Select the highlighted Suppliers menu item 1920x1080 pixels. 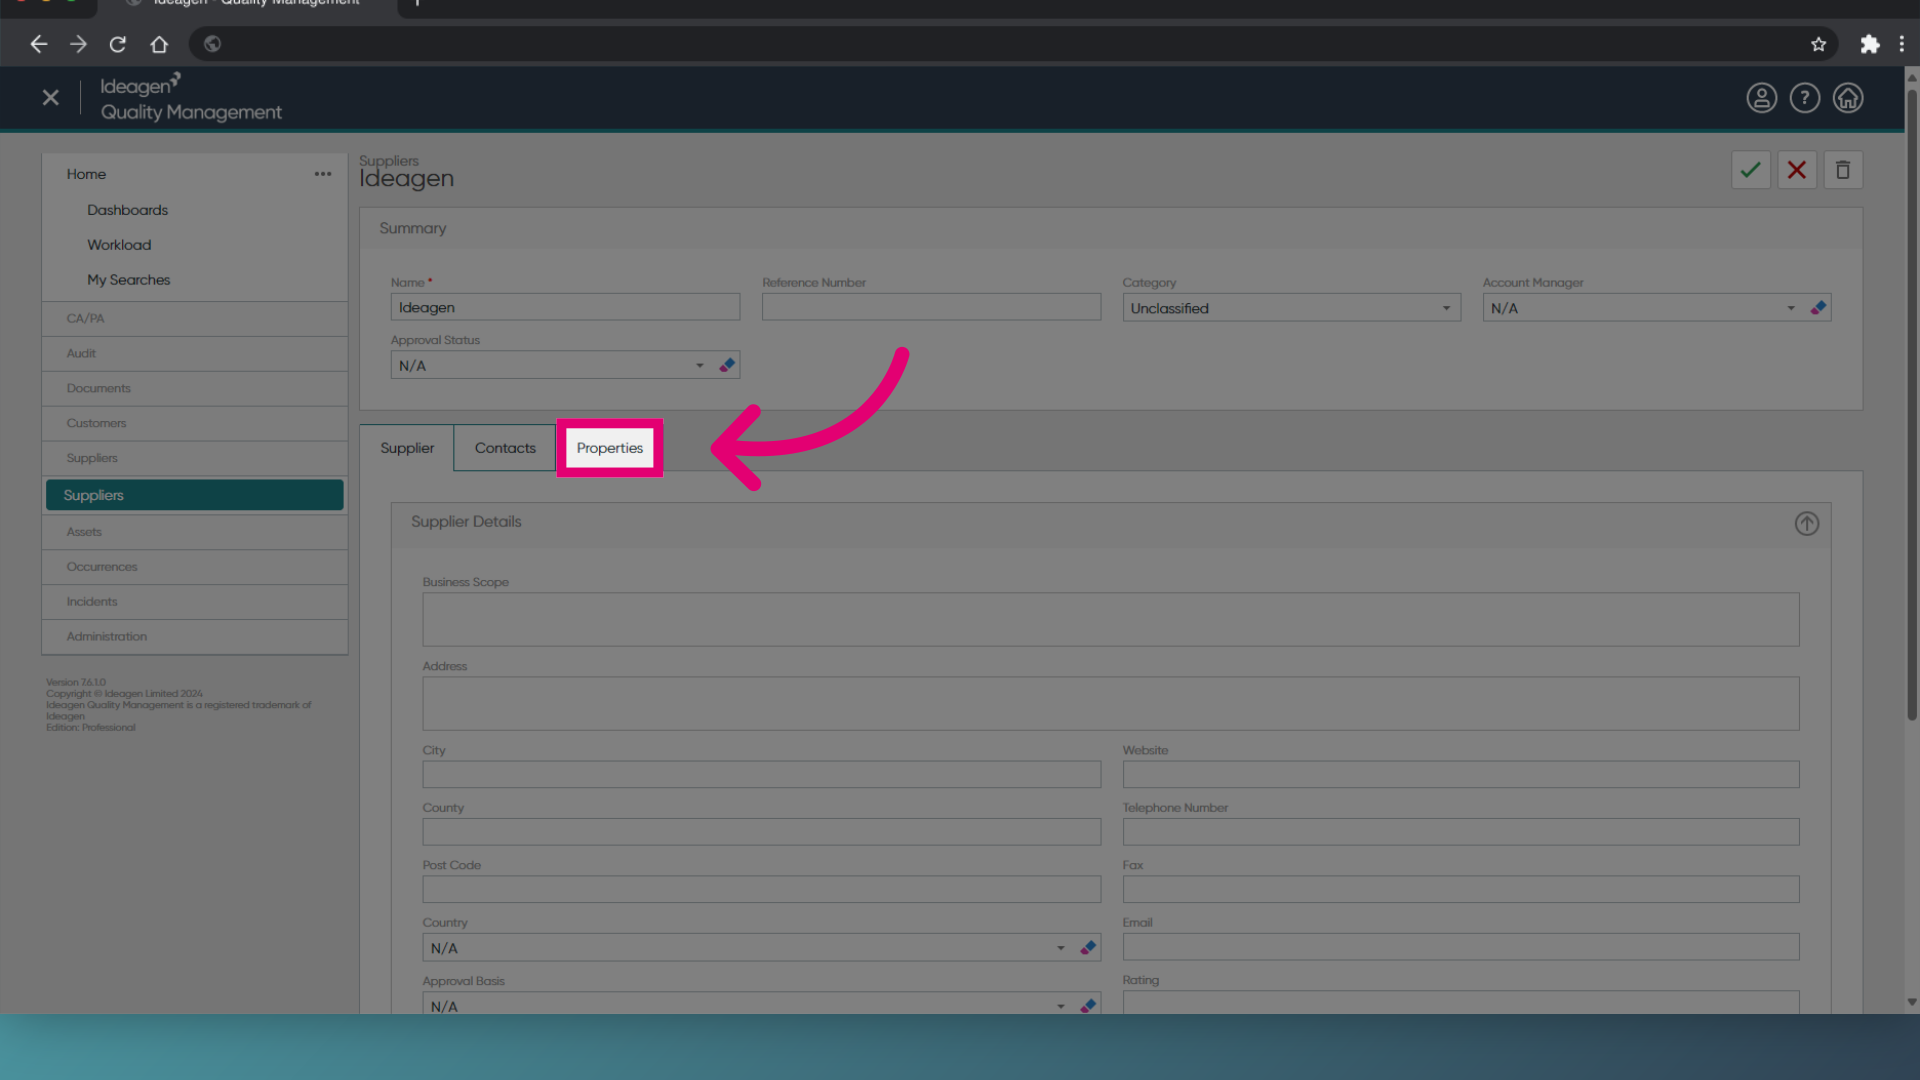pos(195,495)
